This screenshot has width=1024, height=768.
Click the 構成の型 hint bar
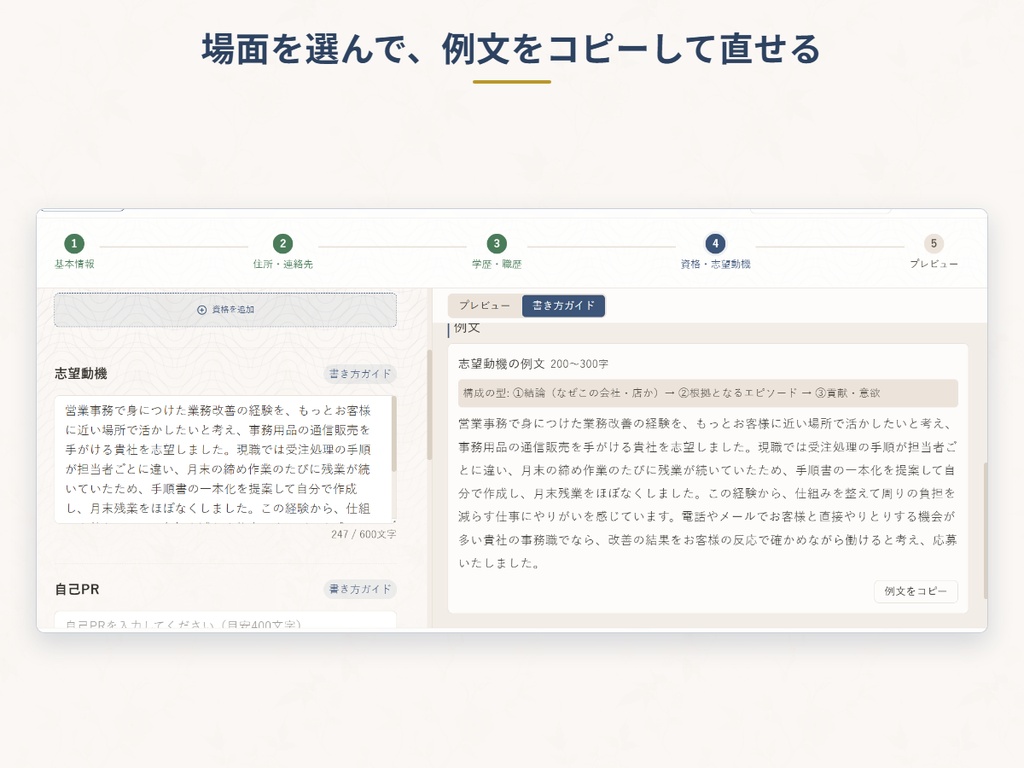click(x=708, y=393)
